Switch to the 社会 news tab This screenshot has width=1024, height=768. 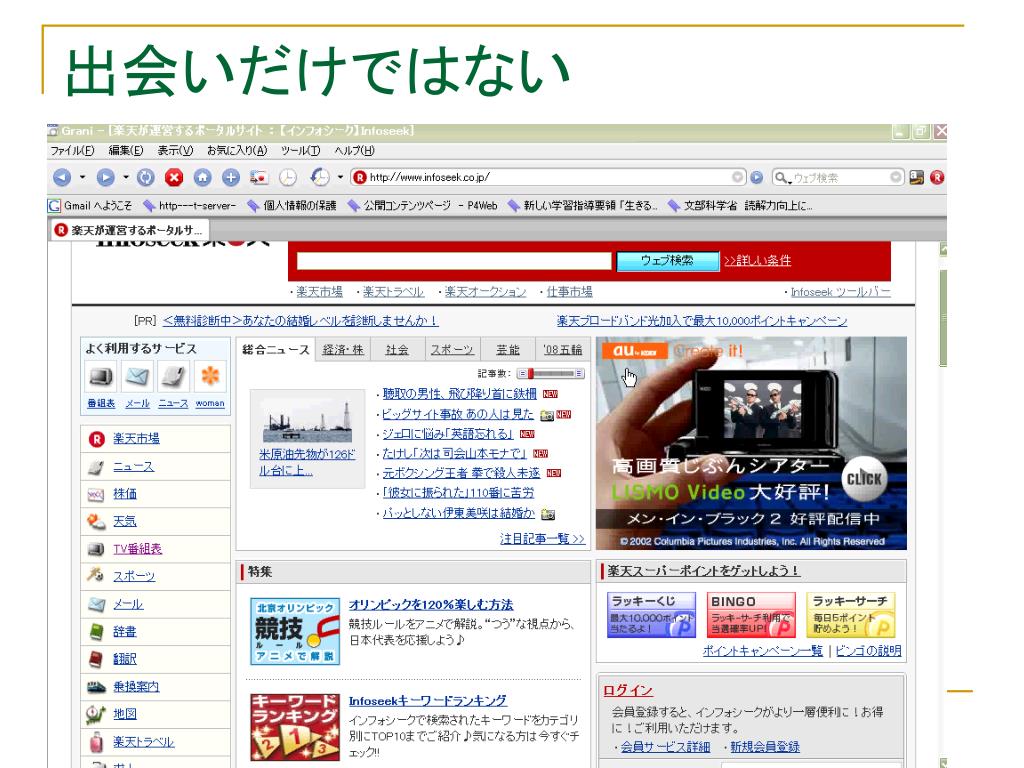pyautogui.click(x=396, y=350)
